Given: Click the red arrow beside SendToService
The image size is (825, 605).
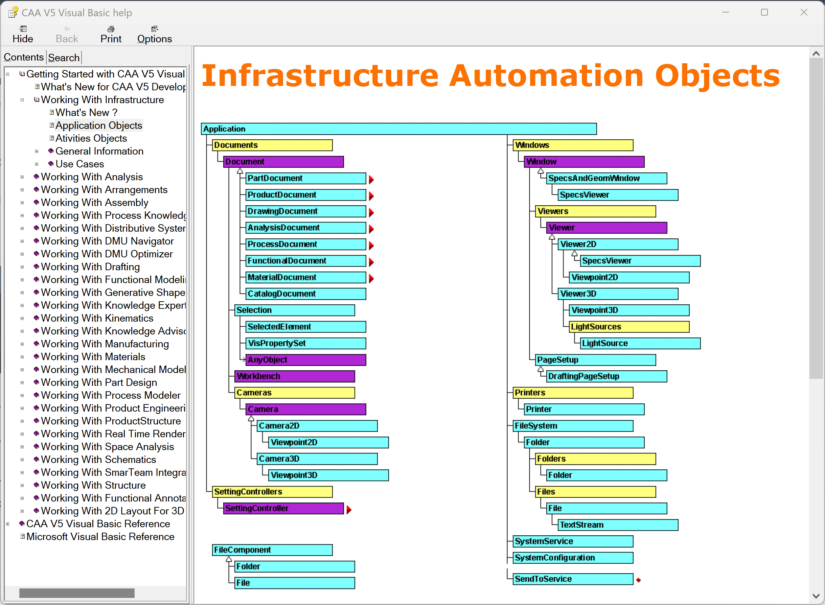Looking at the screenshot, I should point(637,578).
